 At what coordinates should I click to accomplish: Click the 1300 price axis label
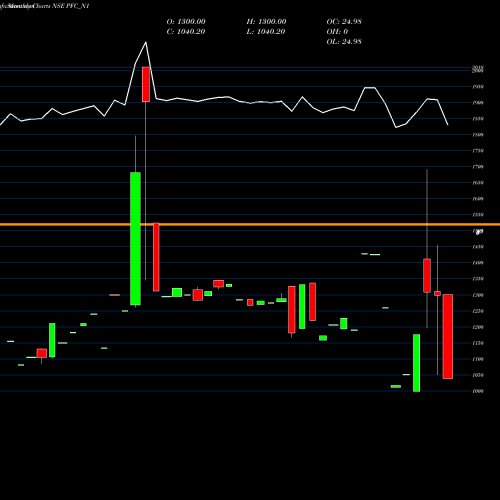pyautogui.click(x=478, y=295)
